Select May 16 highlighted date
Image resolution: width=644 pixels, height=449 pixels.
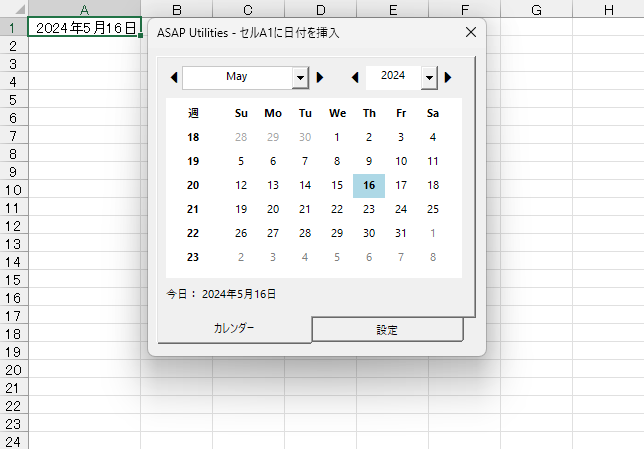[x=369, y=186]
